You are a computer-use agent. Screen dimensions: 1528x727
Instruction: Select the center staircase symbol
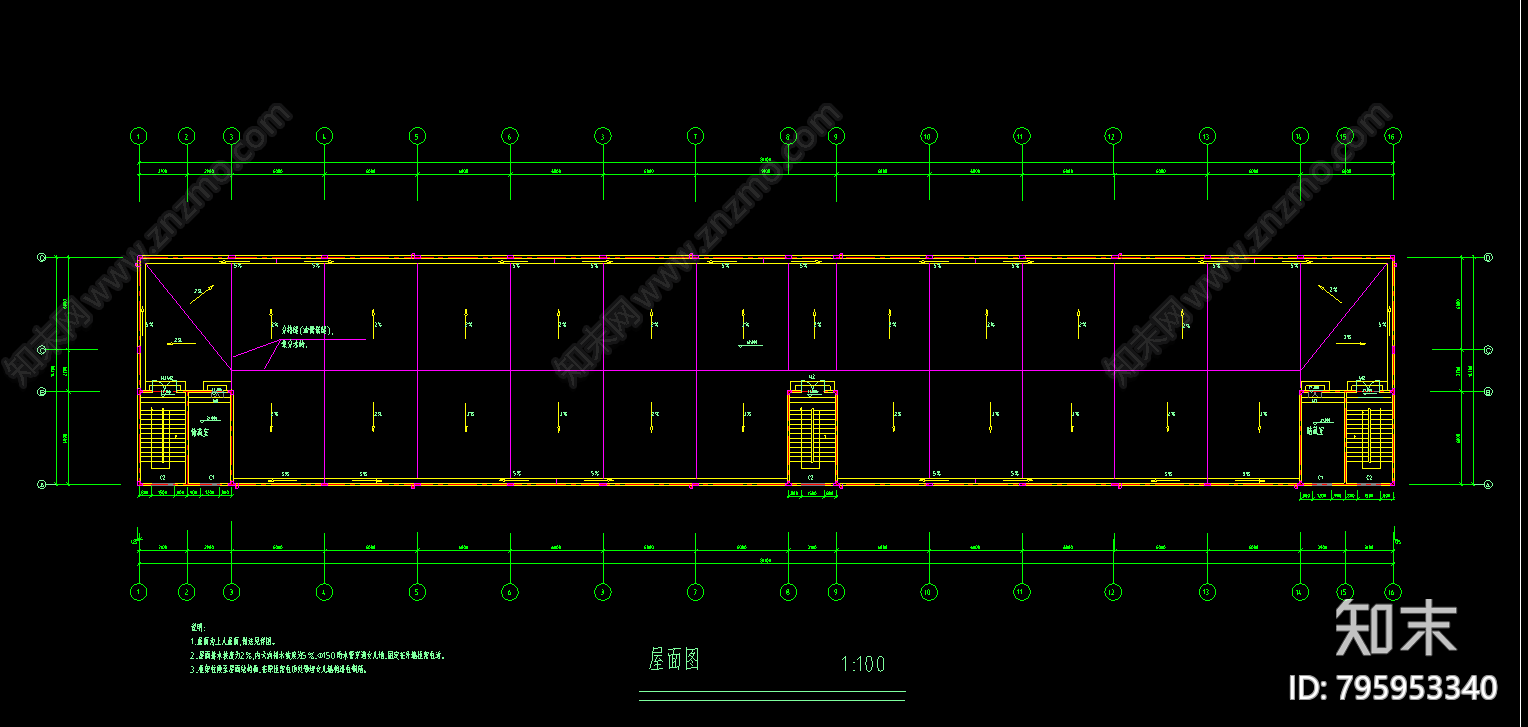[x=812, y=431]
